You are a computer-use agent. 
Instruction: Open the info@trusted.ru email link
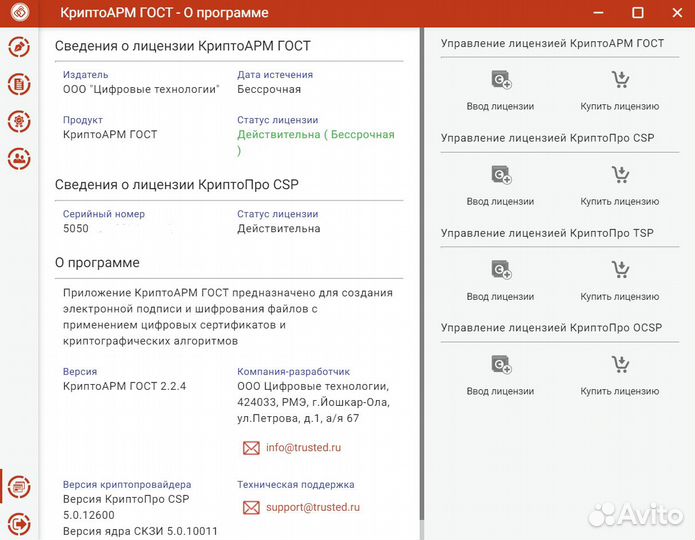[x=304, y=447]
